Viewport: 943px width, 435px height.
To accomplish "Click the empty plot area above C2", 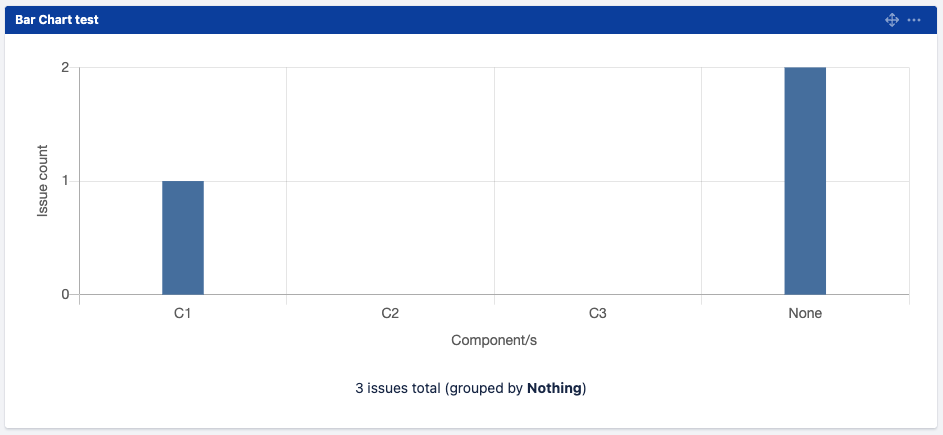I will click(390, 181).
